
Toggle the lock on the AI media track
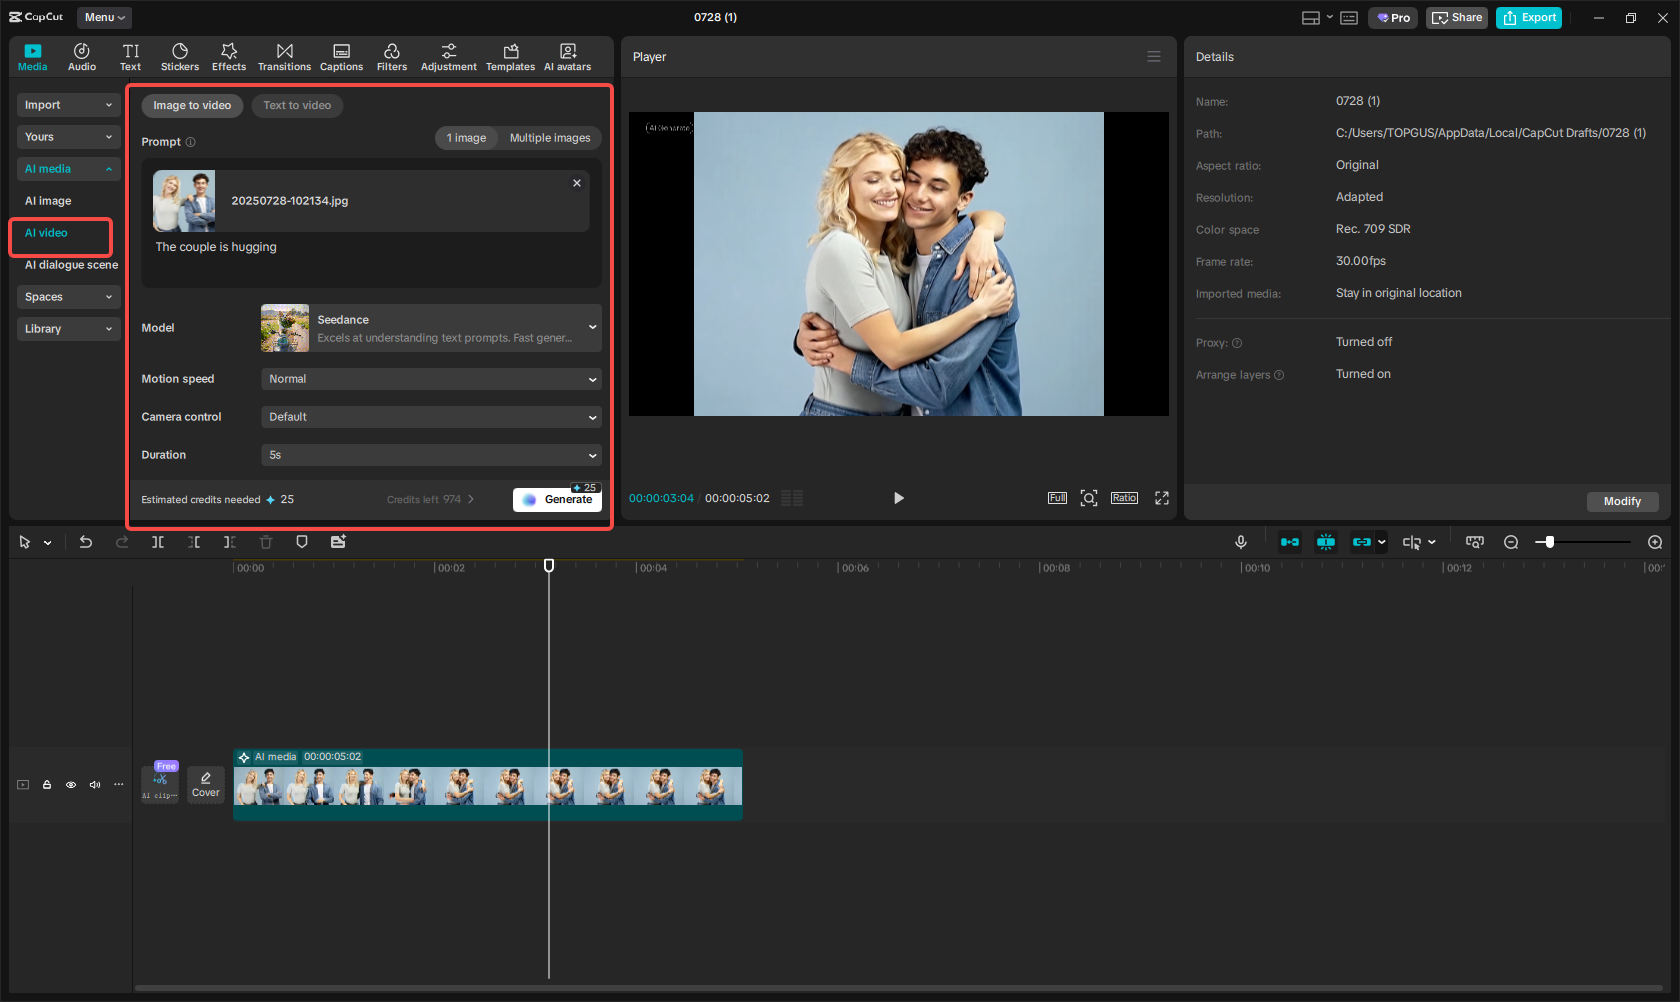point(46,785)
